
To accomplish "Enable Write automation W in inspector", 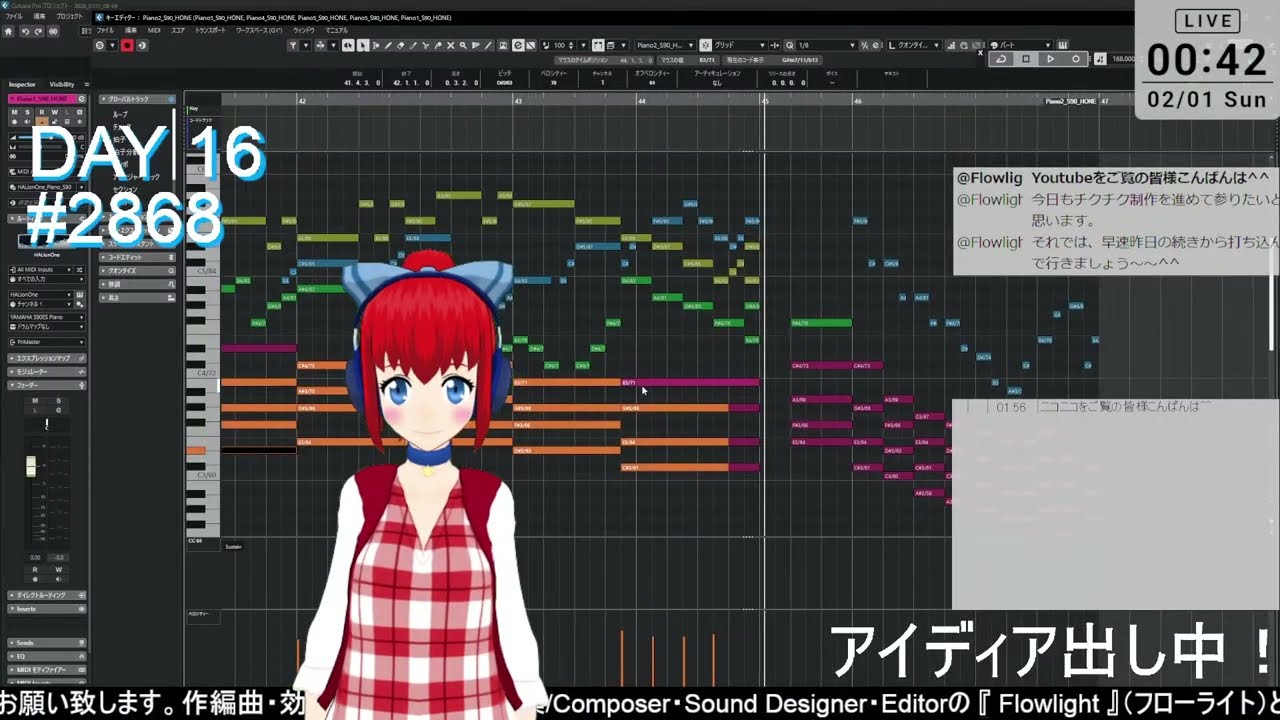I will [55, 112].
